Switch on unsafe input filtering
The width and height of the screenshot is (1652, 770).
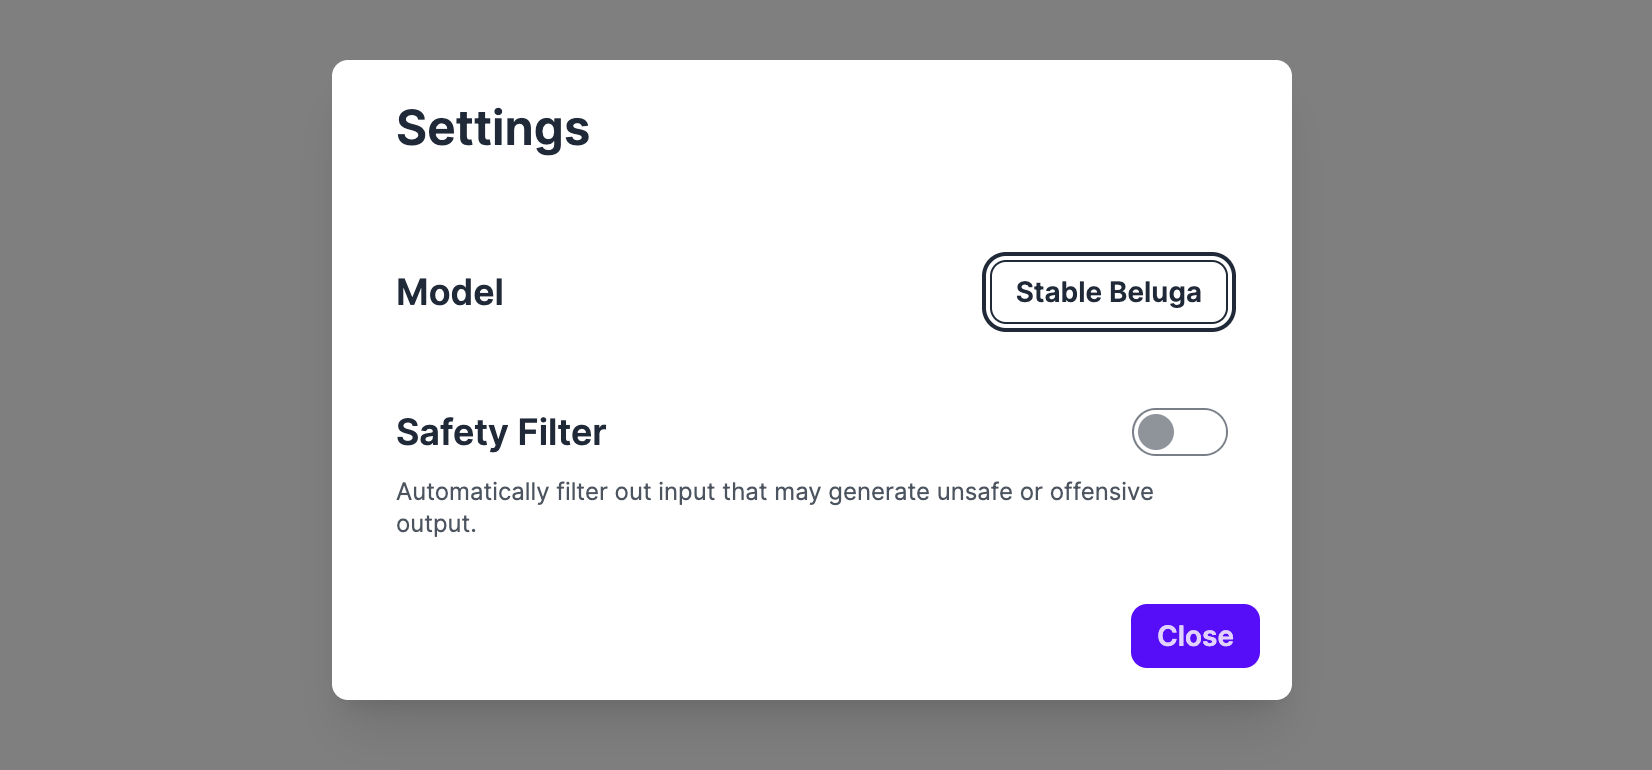pos(1179,432)
